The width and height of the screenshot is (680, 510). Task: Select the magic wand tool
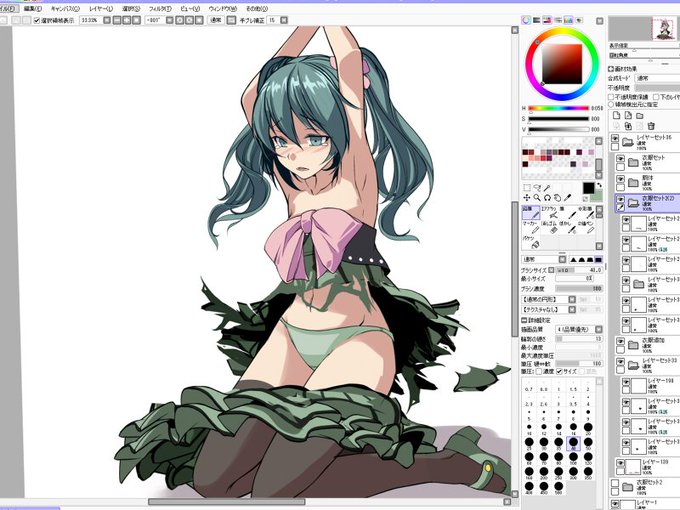click(547, 187)
